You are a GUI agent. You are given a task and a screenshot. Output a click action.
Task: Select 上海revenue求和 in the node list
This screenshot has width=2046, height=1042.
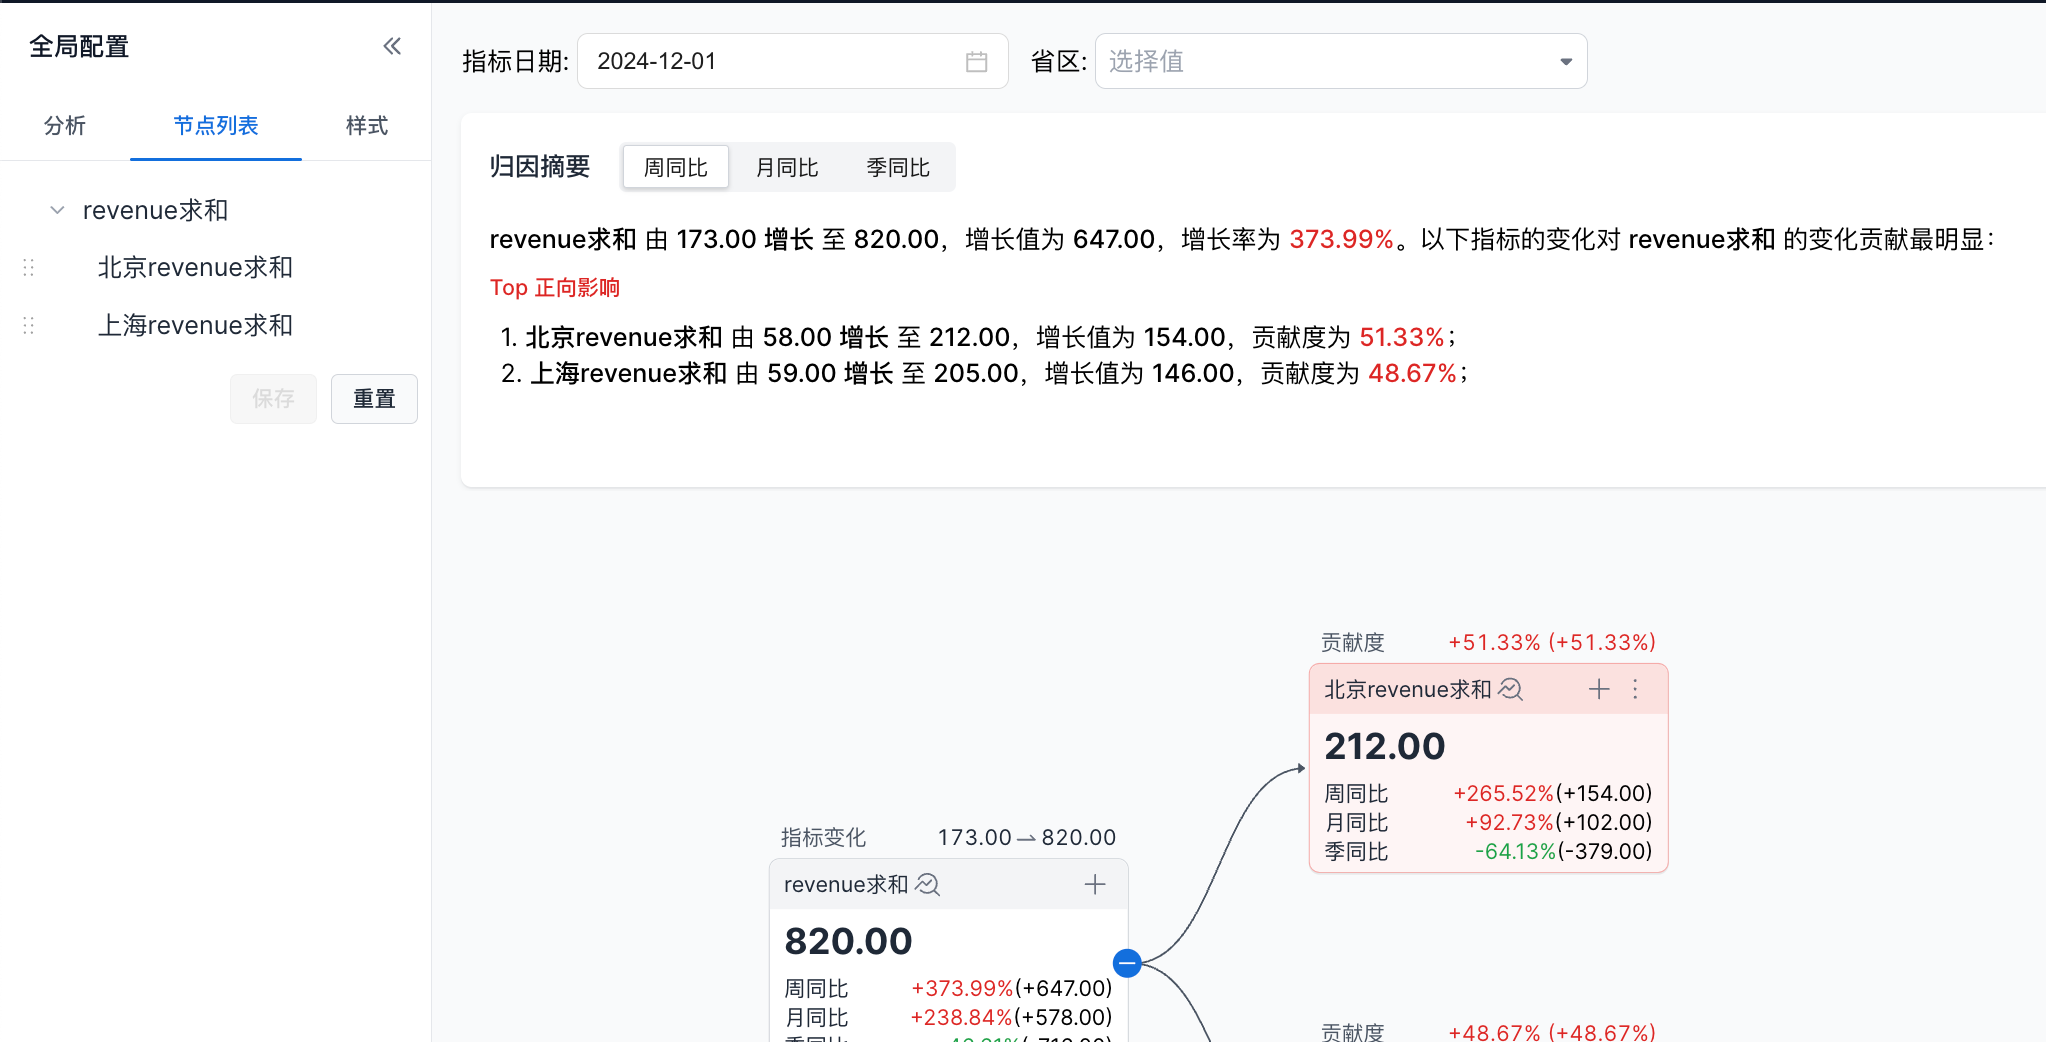195,325
